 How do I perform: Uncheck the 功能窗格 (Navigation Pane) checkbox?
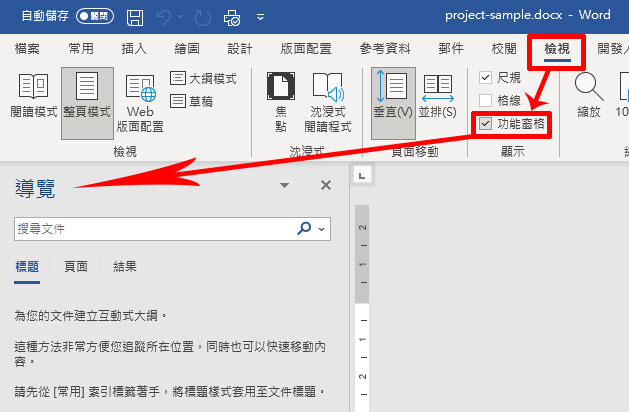point(486,124)
